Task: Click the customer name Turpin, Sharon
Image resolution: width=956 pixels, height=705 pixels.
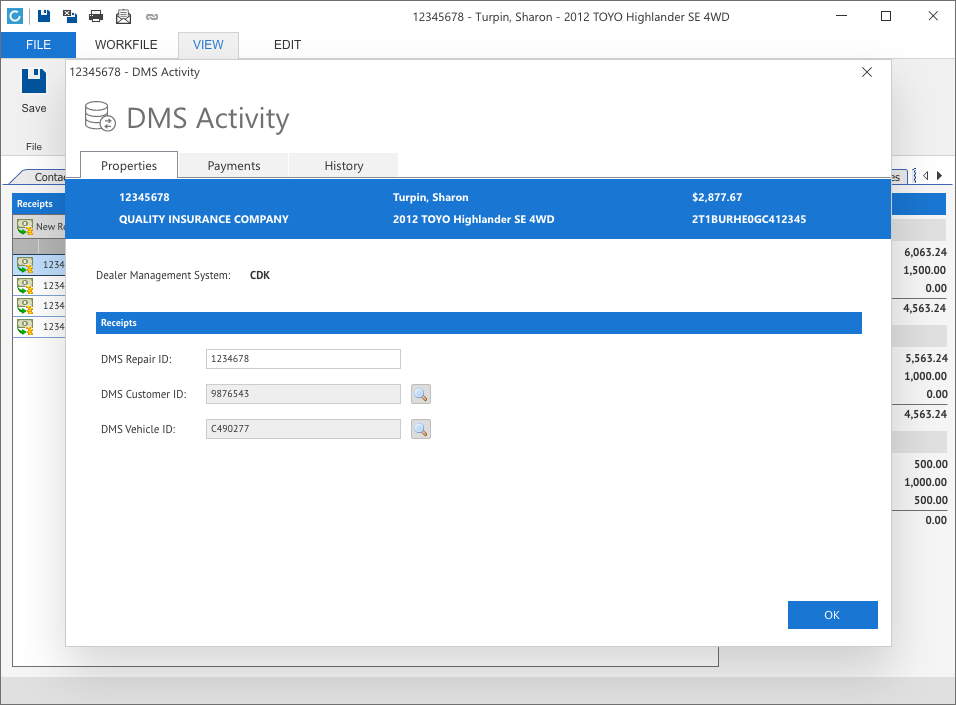Action: click(430, 197)
